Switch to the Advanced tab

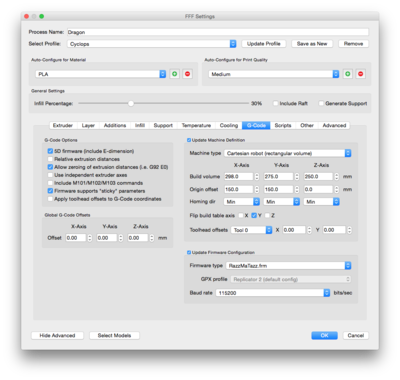[x=334, y=125]
